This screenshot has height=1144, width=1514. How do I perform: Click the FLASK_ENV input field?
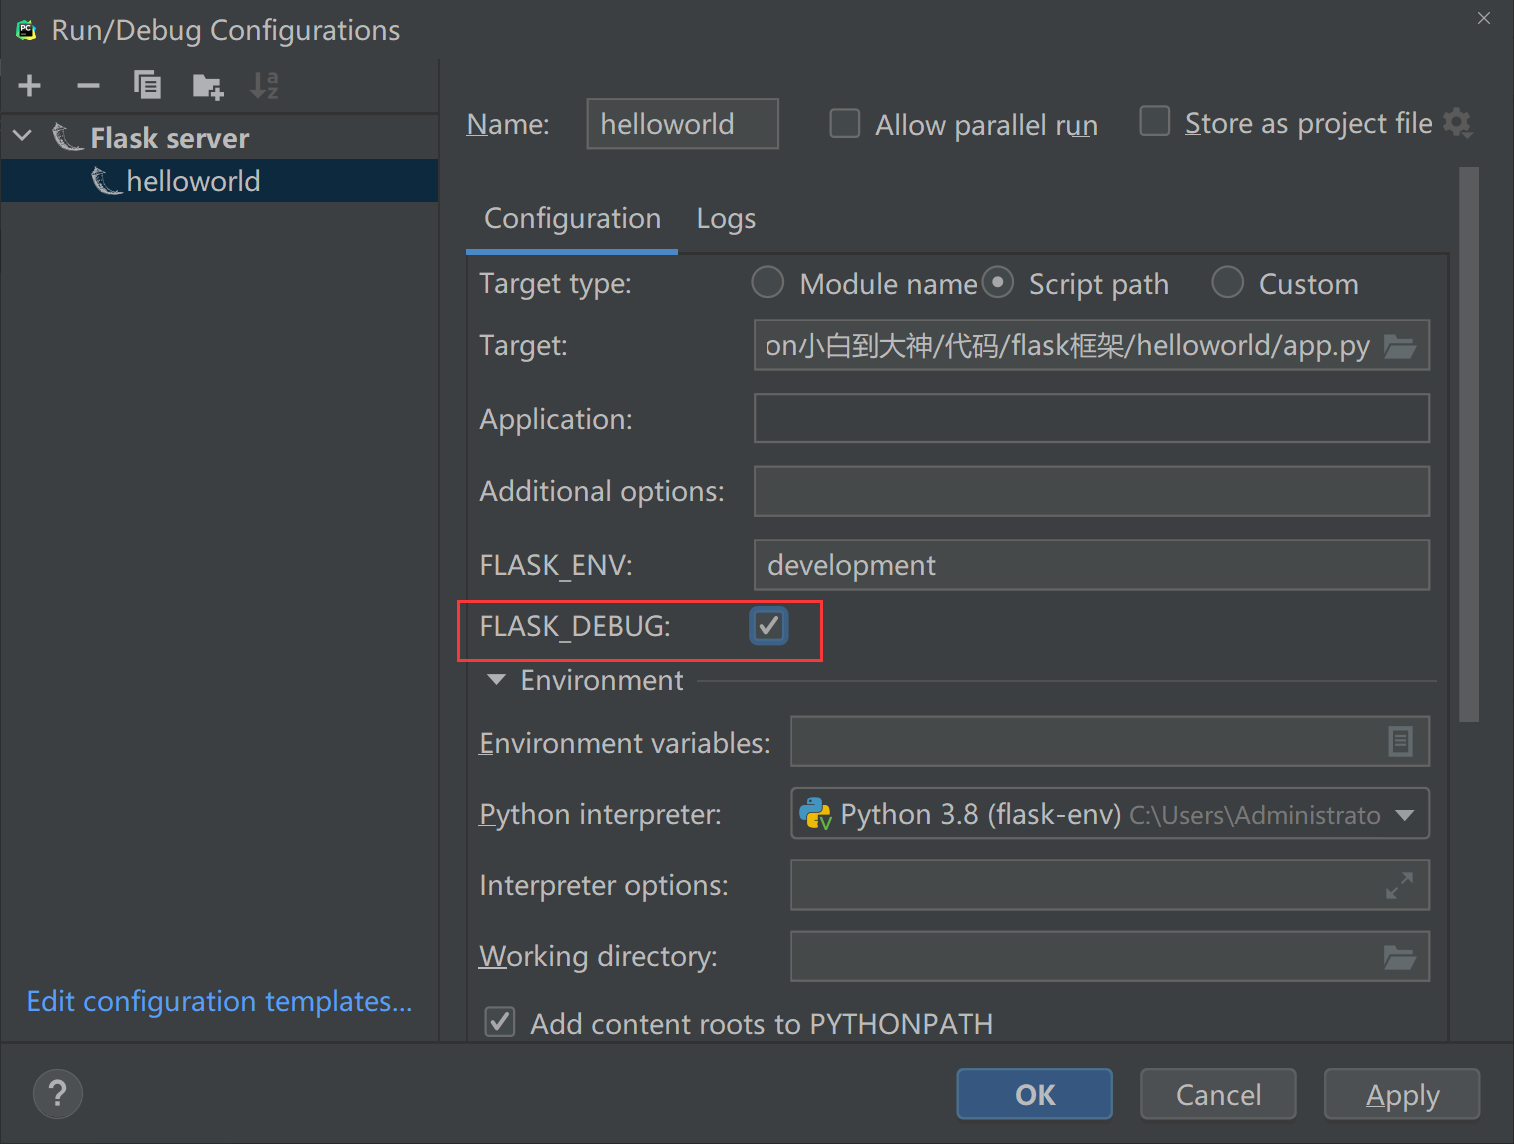(1090, 566)
